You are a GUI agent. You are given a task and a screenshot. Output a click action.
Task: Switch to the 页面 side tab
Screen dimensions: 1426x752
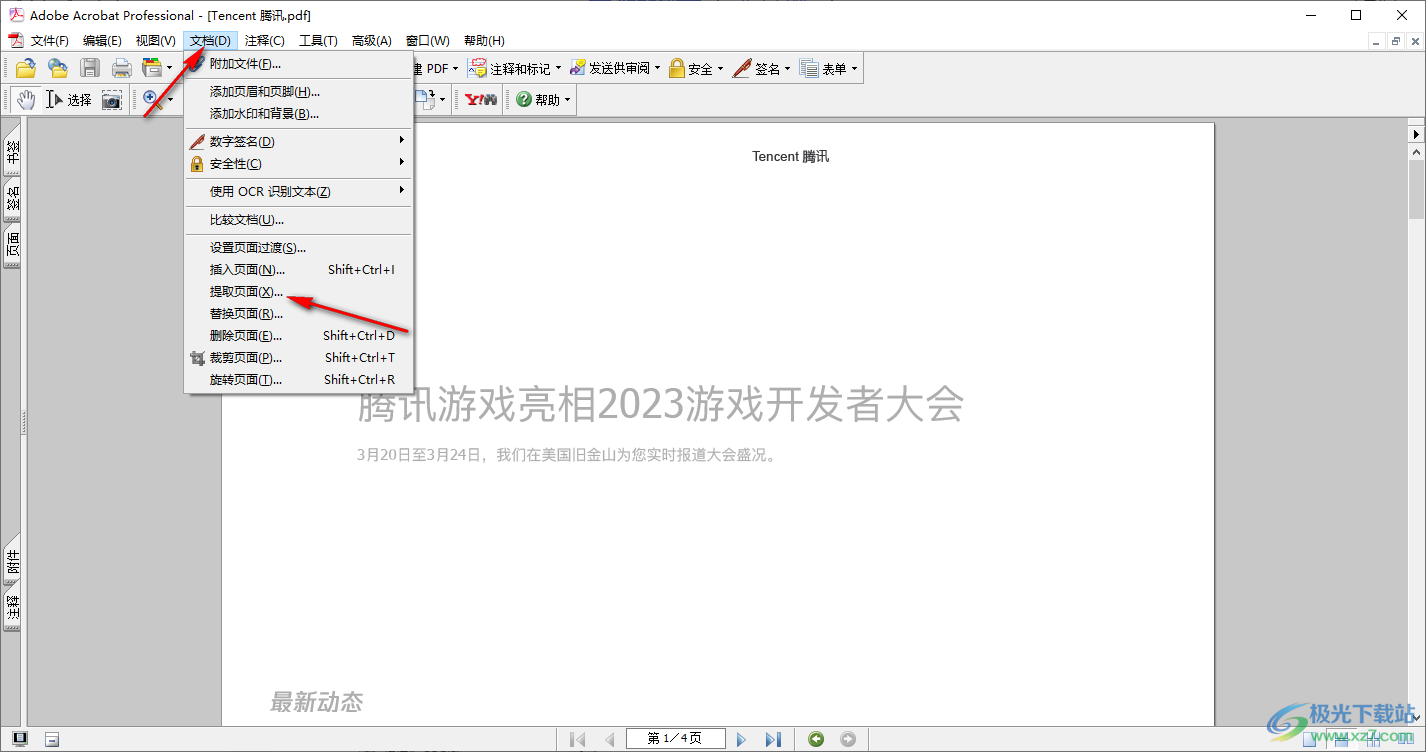pos(13,247)
